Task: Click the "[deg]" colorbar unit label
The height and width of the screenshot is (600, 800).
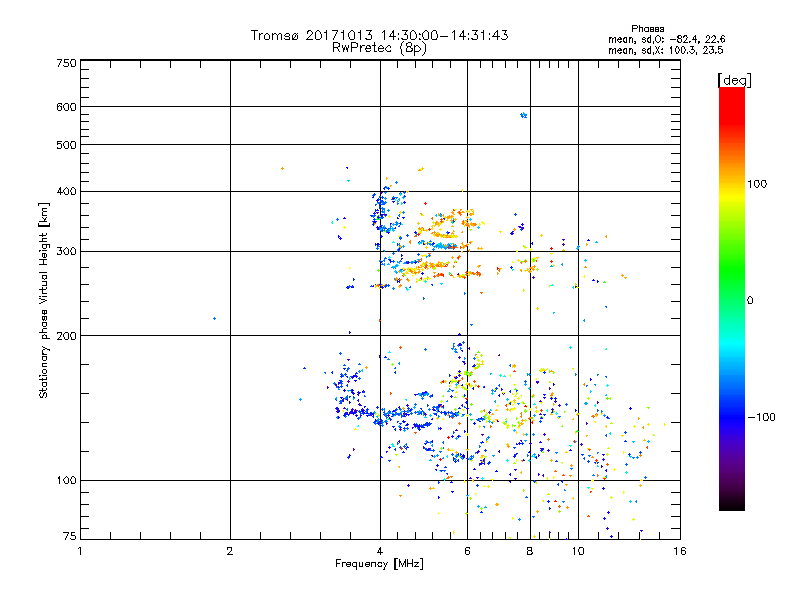Action: pyautogui.click(x=734, y=80)
